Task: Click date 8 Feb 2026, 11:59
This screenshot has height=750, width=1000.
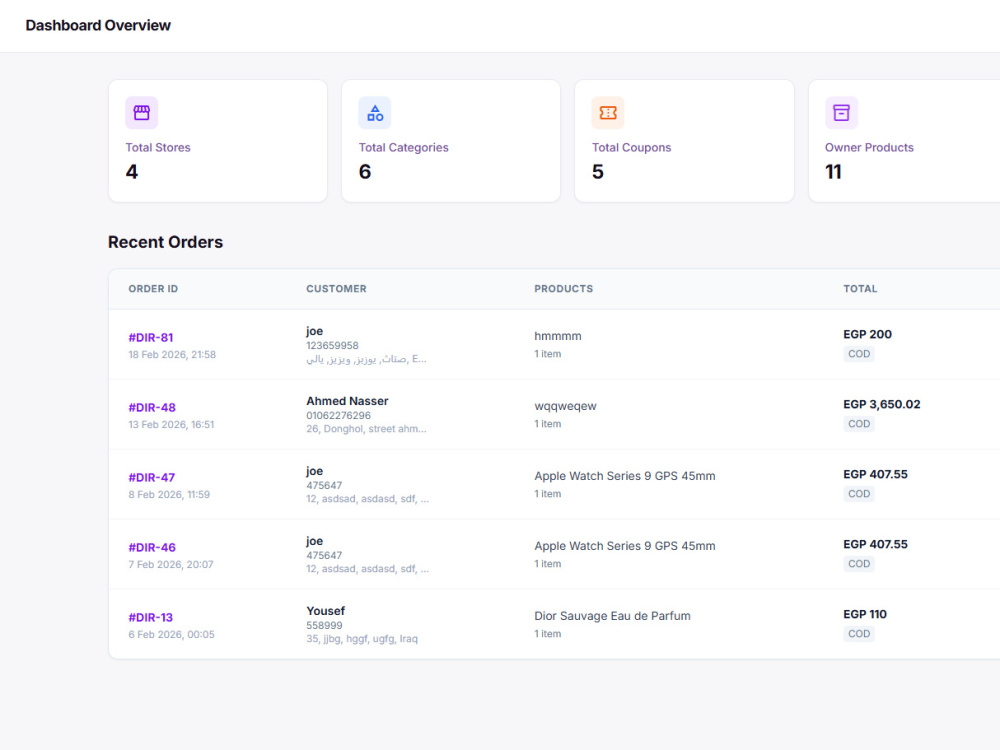Action: pos(169,495)
